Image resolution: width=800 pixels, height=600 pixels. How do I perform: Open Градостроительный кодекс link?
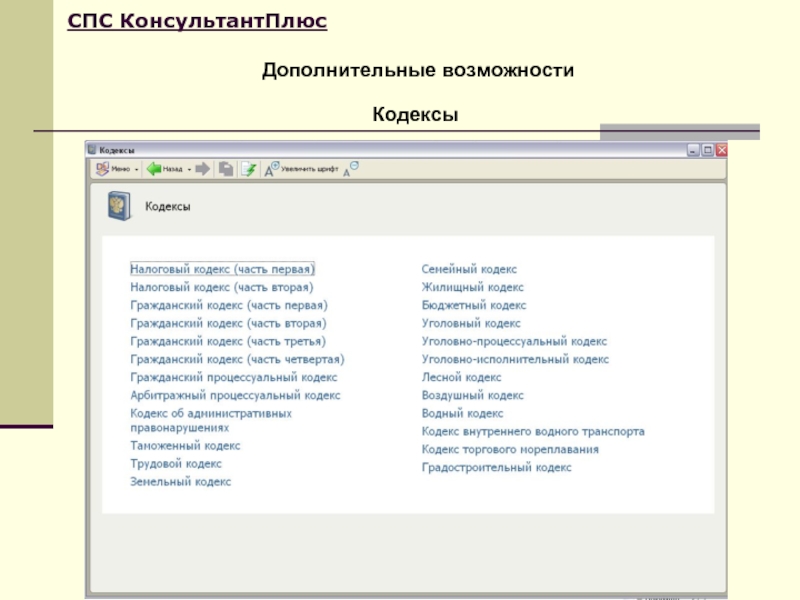point(496,467)
